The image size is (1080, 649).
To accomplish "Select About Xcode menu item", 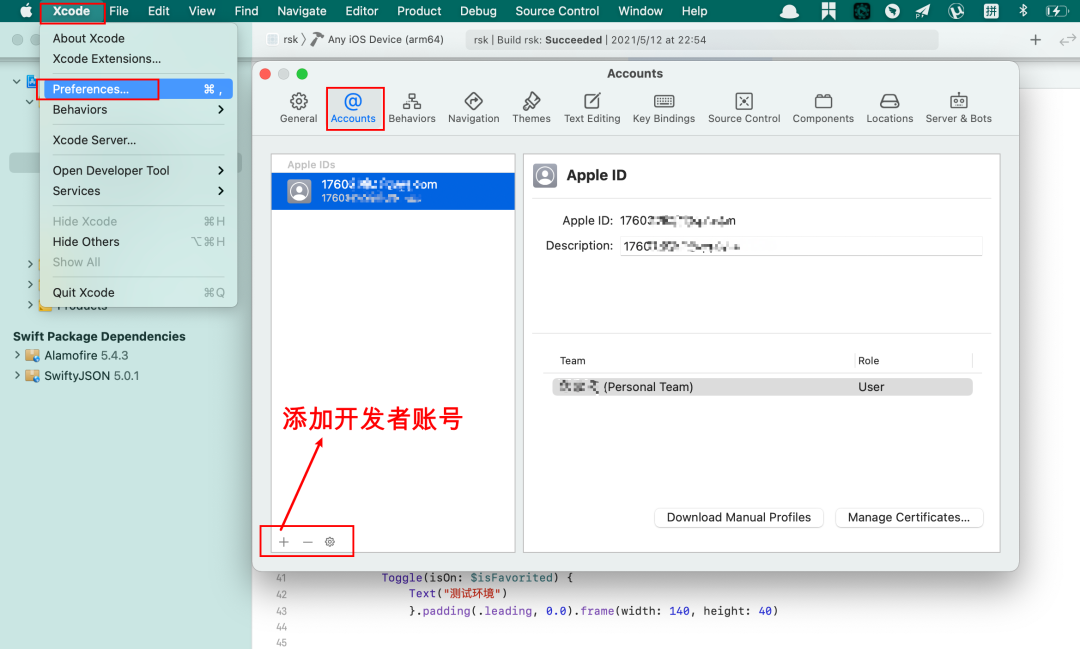I will tap(138, 39).
